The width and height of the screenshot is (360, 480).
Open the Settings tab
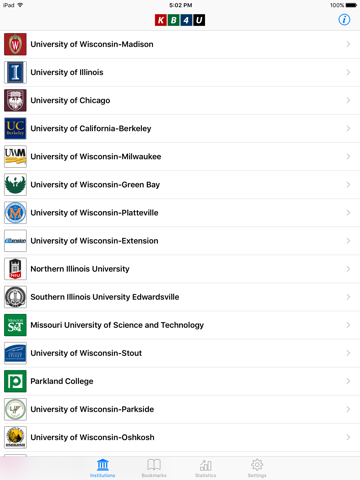(257, 468)
